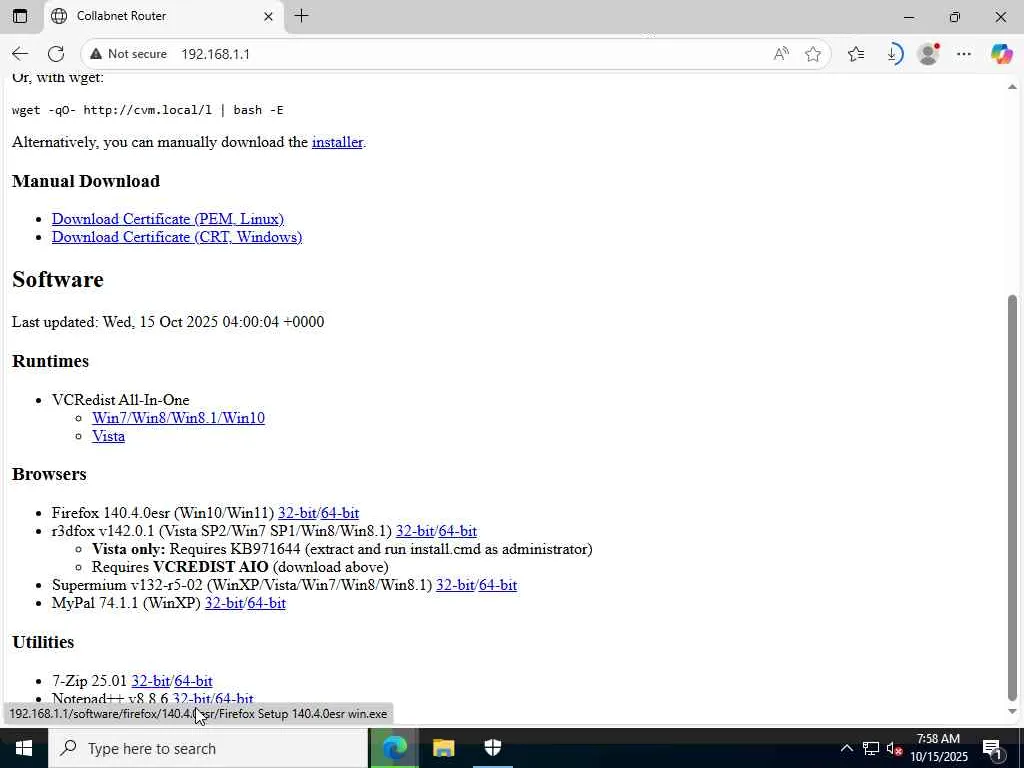
Task: Refresh the current page
Action: click(x=56, y=54)
